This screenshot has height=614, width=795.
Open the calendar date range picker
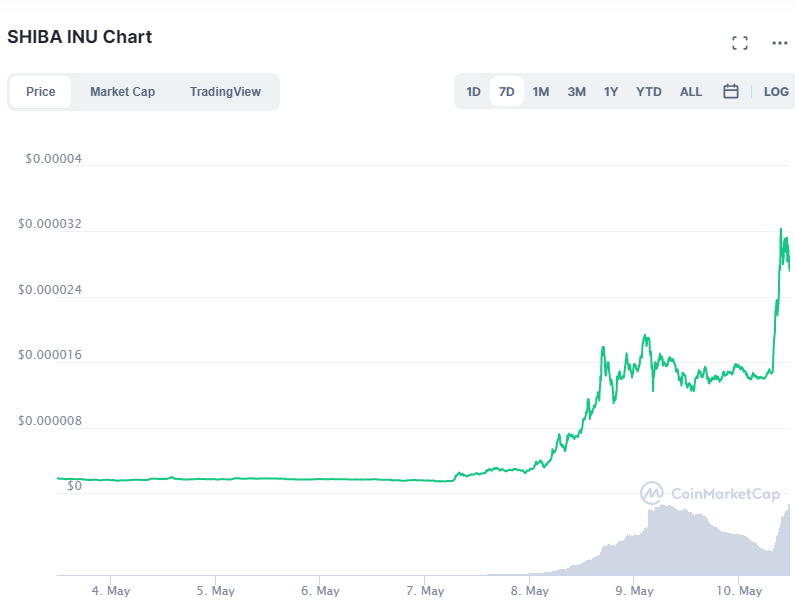click(731, 91)
